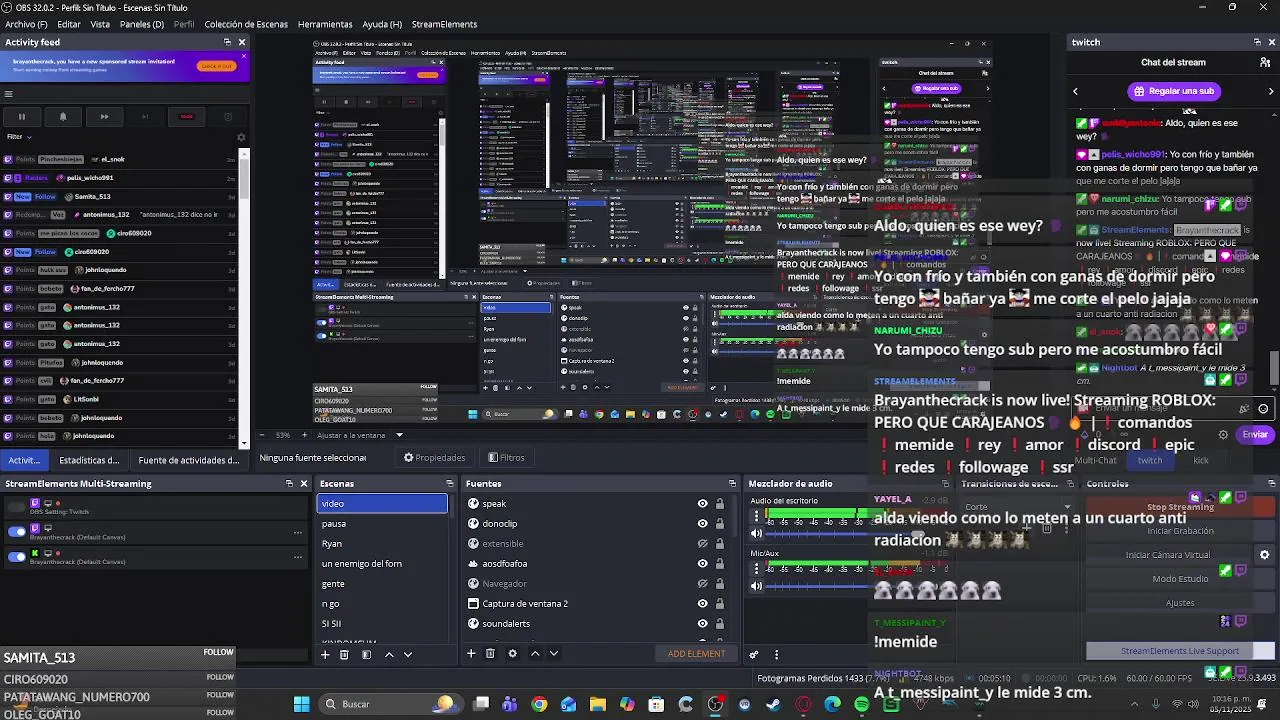Collapse the chat with the arrow beside Regalar una sub
This screenshot has height=720, width=1280.
click(1075, 91)
